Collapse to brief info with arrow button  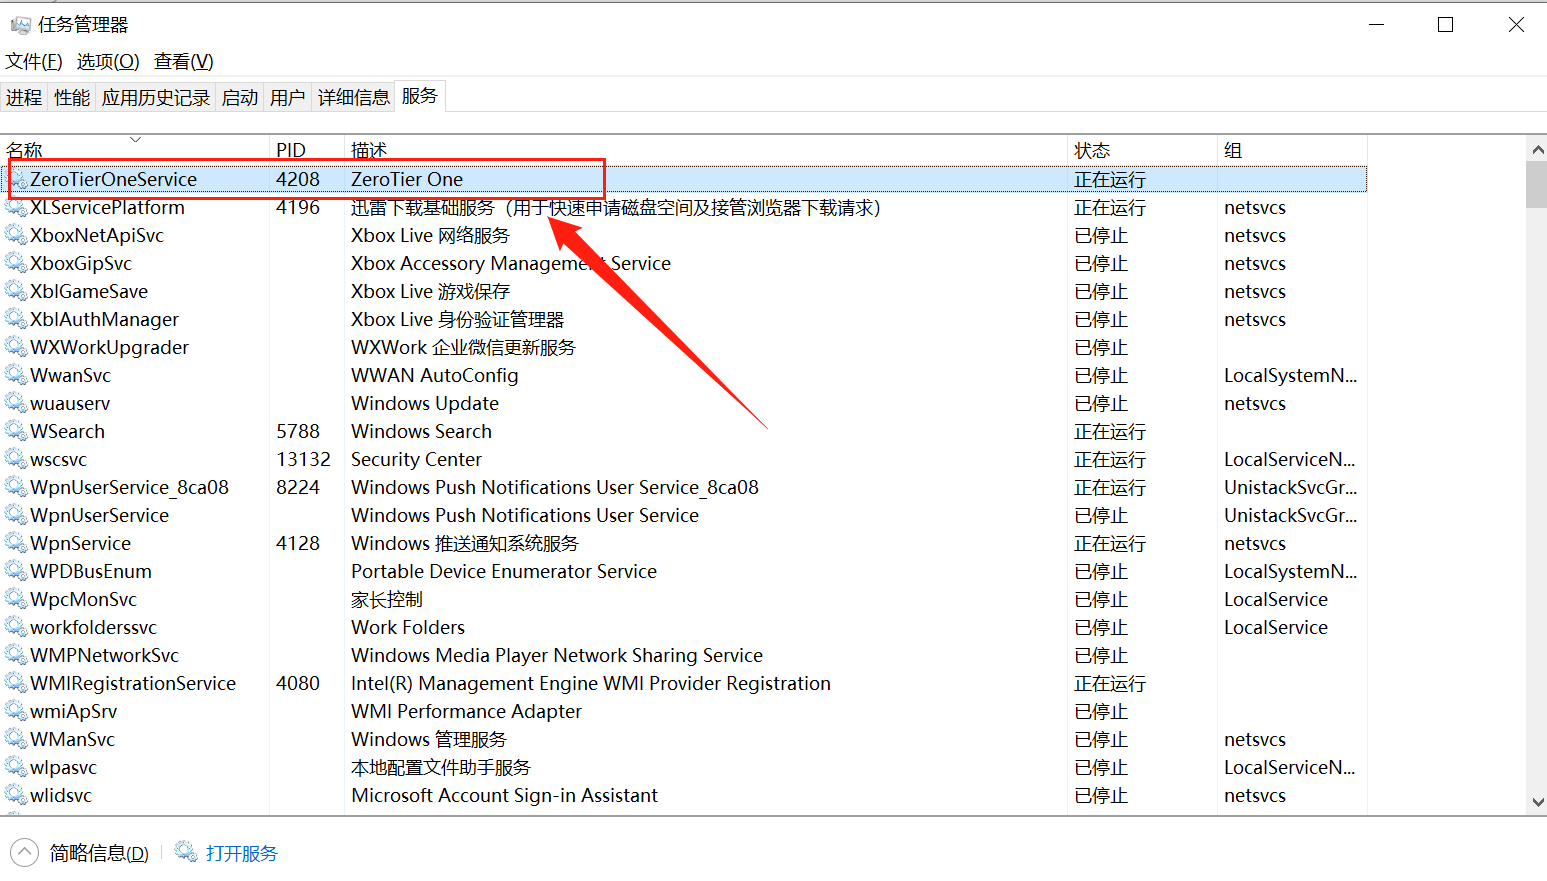click(25, 853)
